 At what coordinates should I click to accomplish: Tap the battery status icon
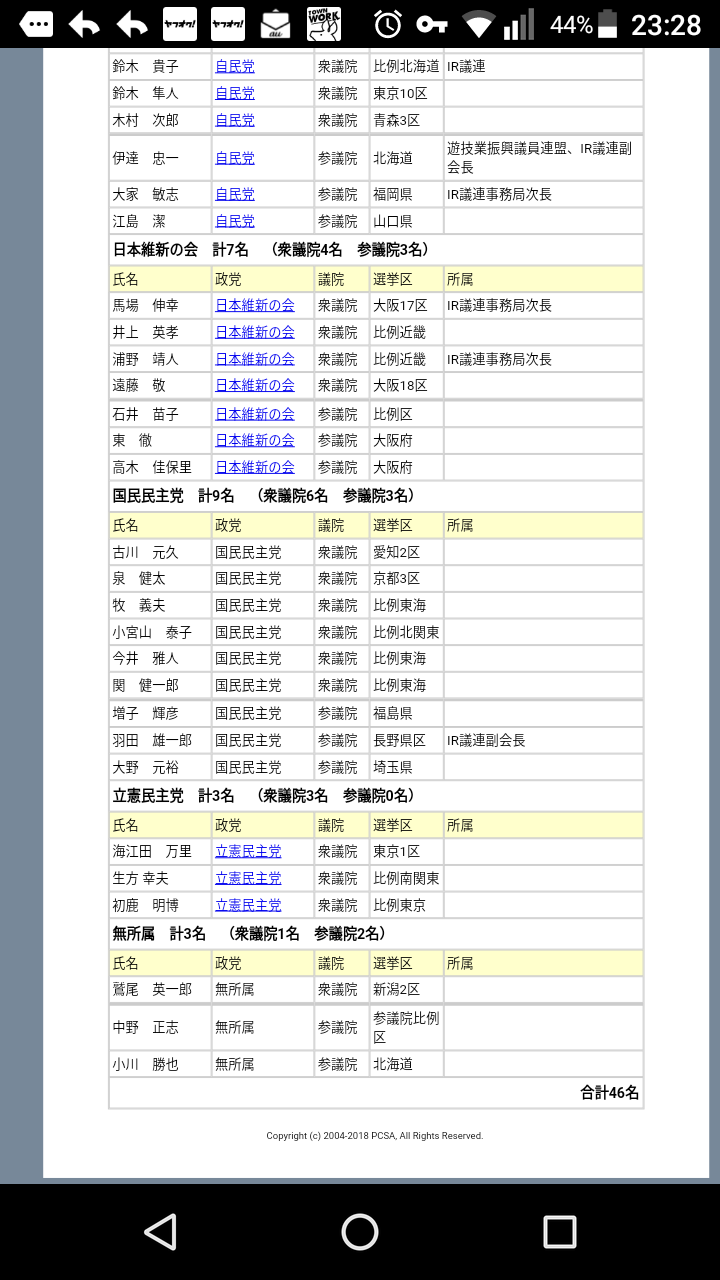609,25
